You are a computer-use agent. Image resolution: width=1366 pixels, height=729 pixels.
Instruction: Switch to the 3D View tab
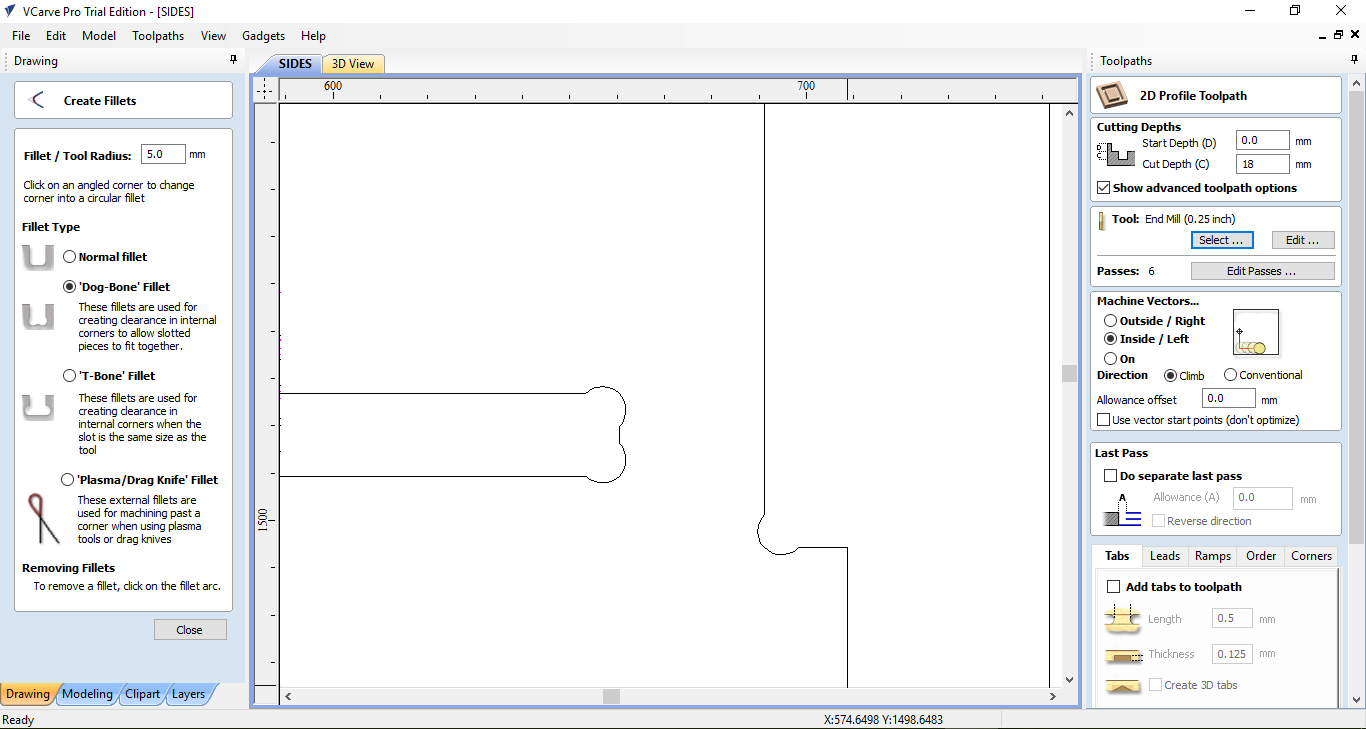tap(353, 64)
